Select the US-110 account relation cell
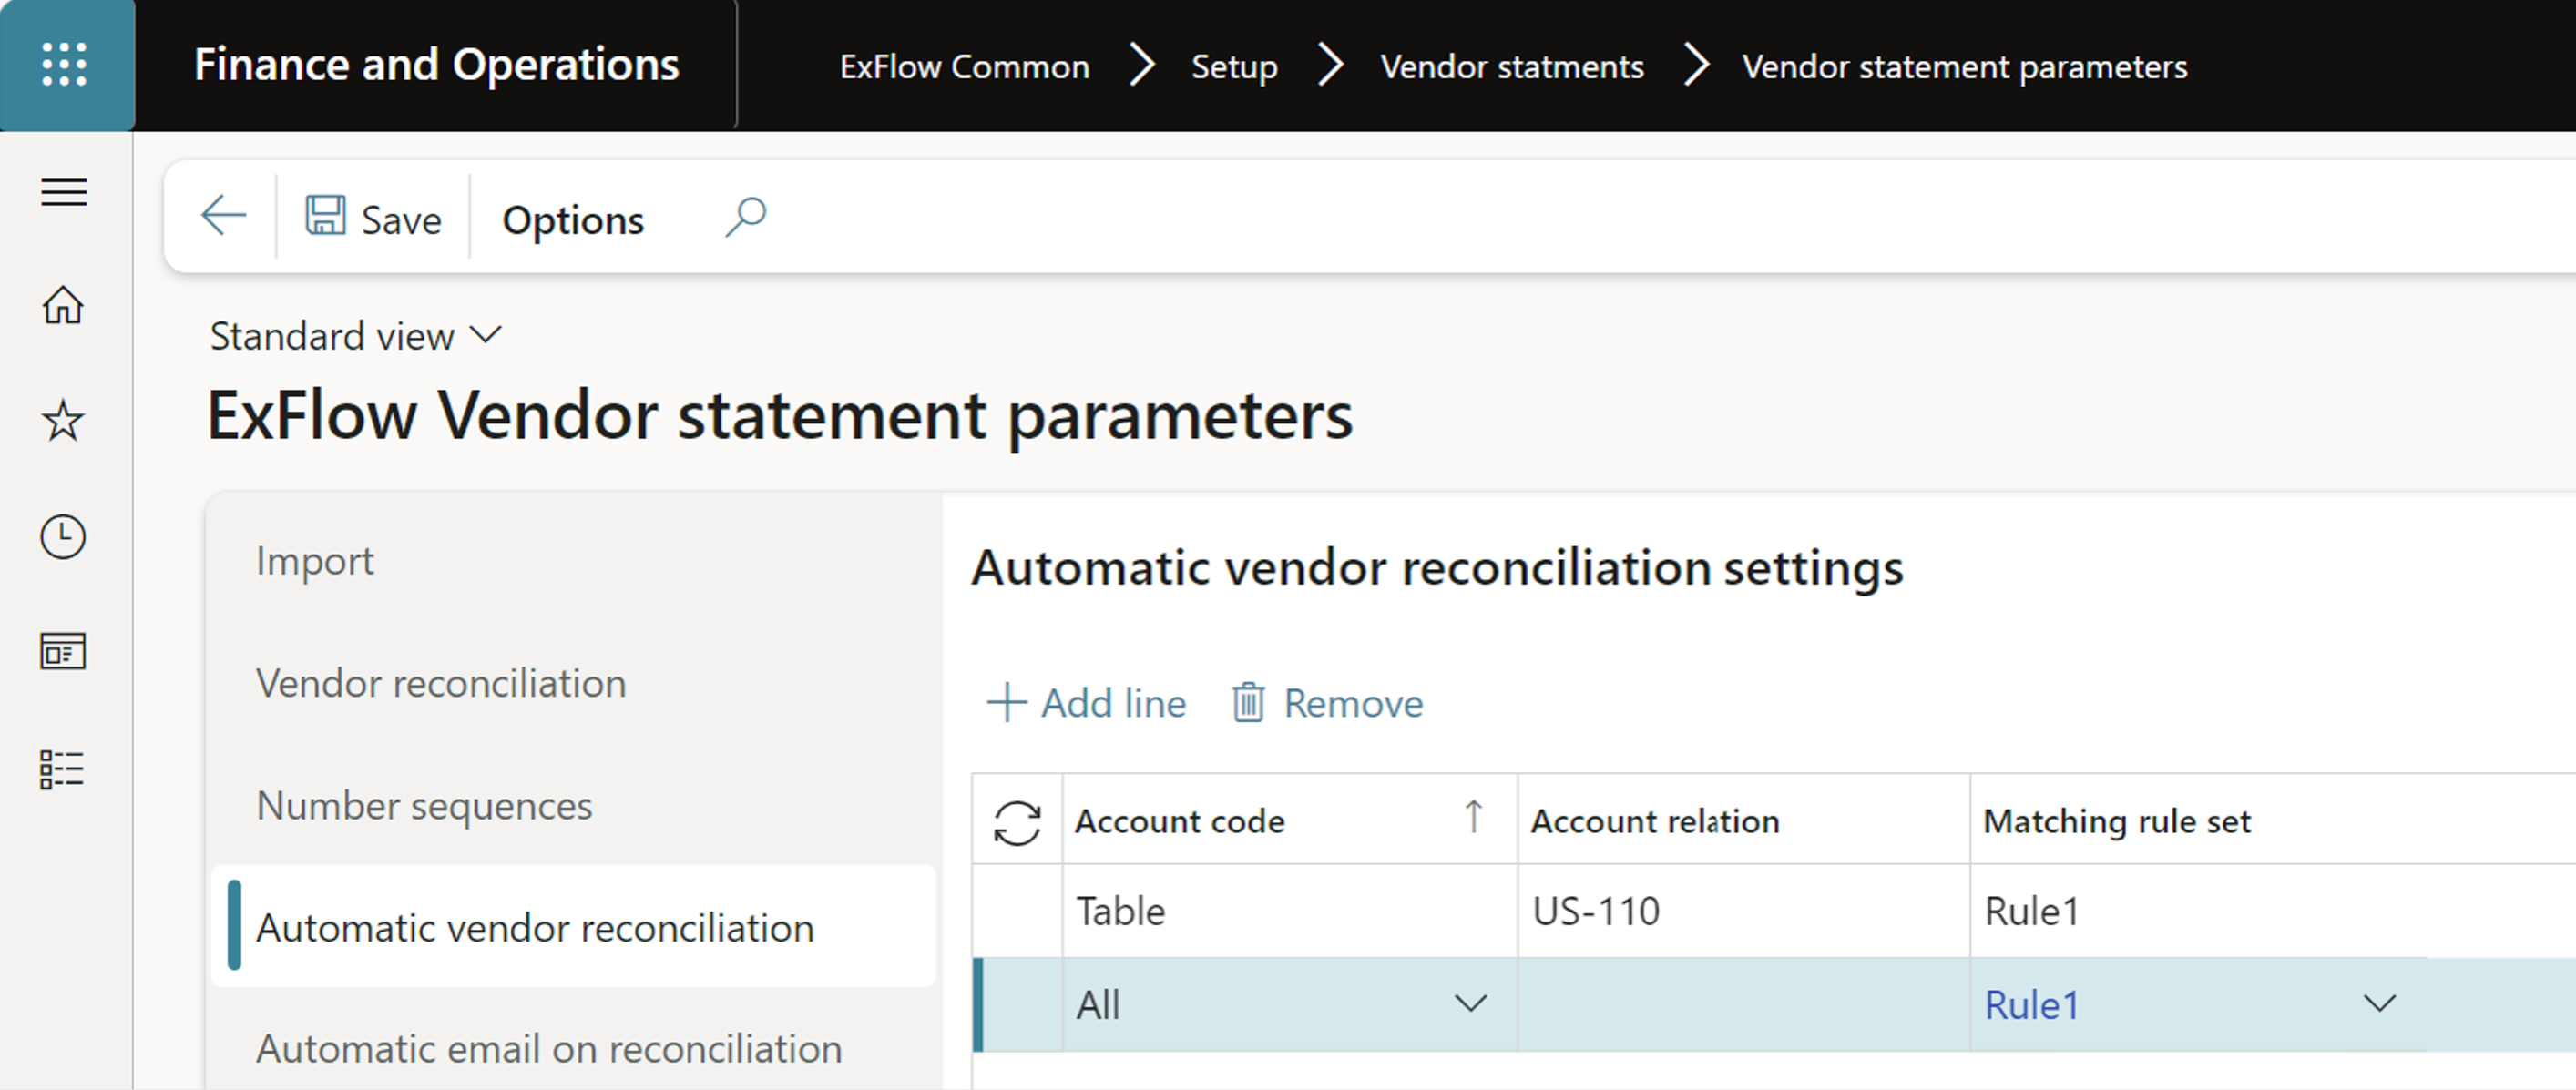This screenshot has height=1090, width=2576. [1743, 911]
